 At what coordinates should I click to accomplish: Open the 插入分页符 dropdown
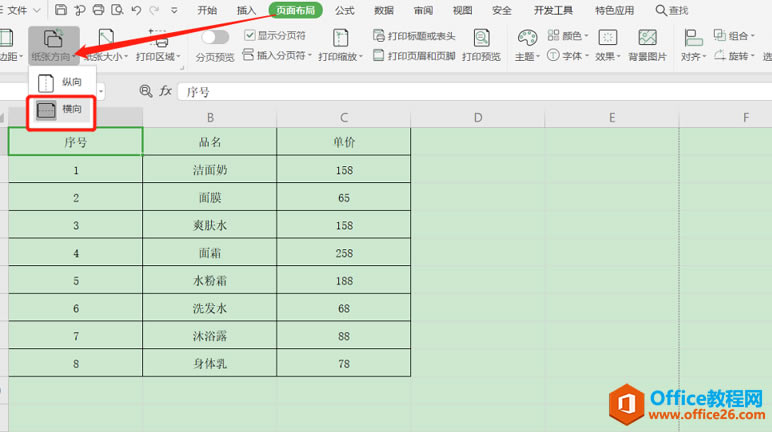[x=277, y=55]
